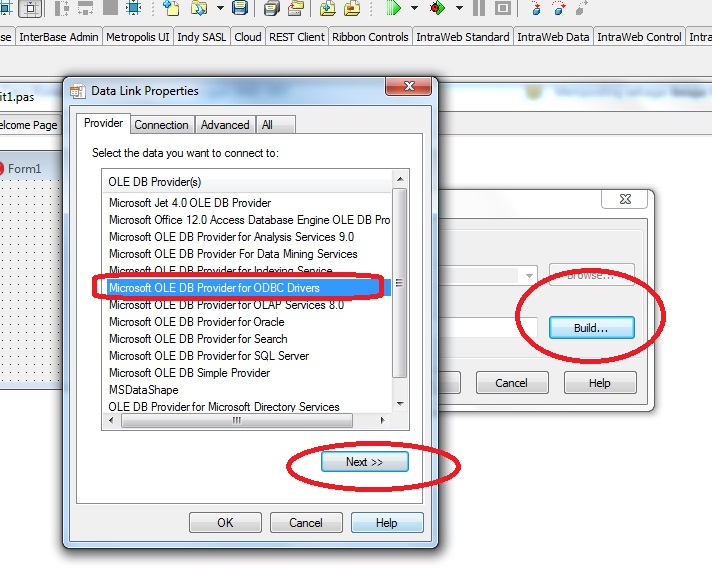The height and width of the screenshot is (570, 712).
Task: Click the Stop program square icon
Action: 502,8
